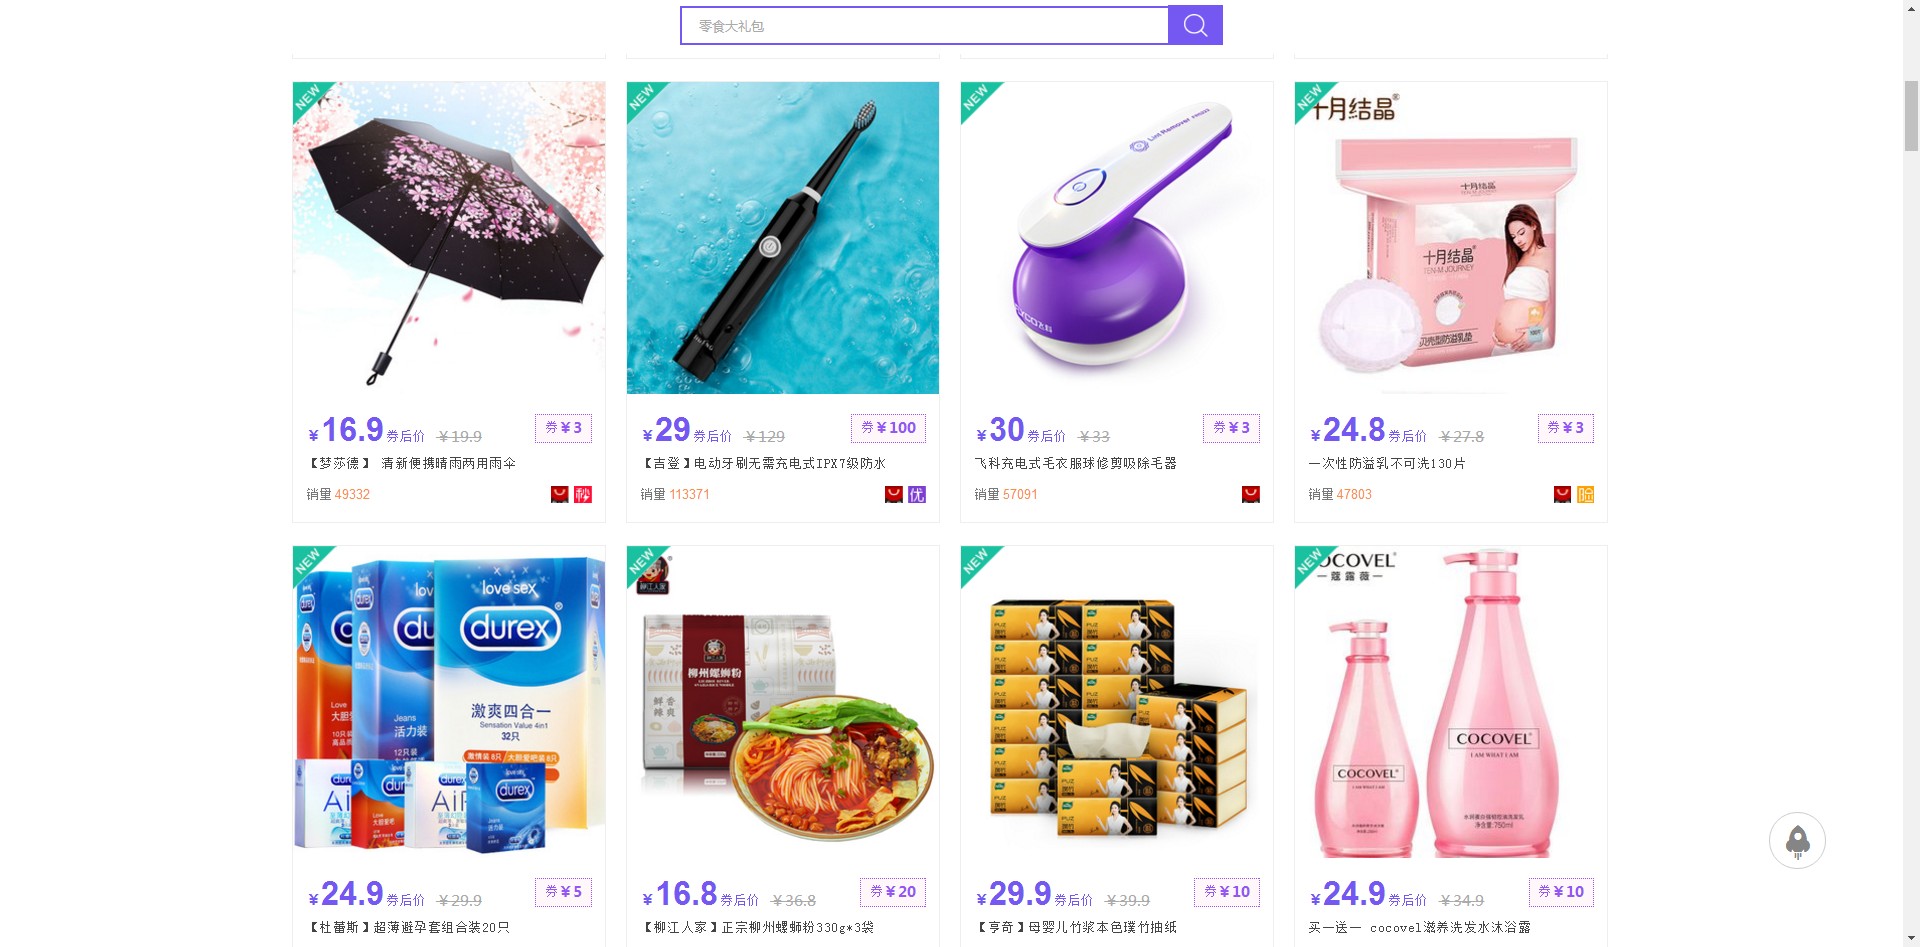The height and width of the screenshot is (947, 1920).
Task: Open the purple lint remover product image
Action: 1117,238
